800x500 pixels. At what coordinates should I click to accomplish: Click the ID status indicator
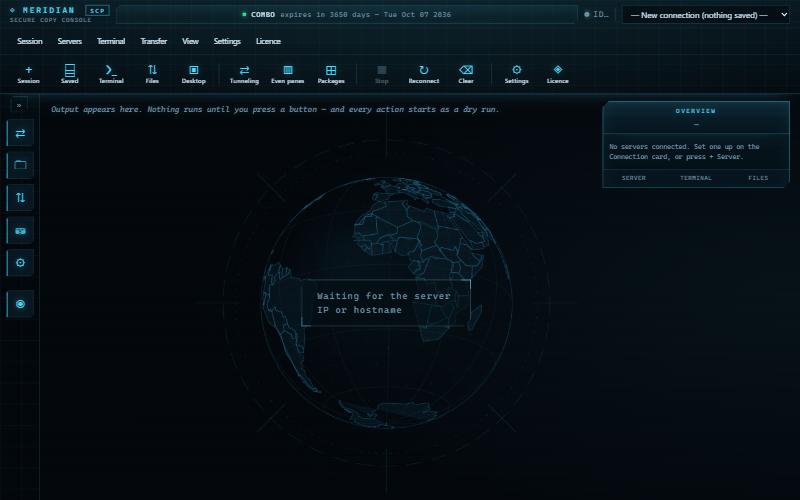pos(597,14)
